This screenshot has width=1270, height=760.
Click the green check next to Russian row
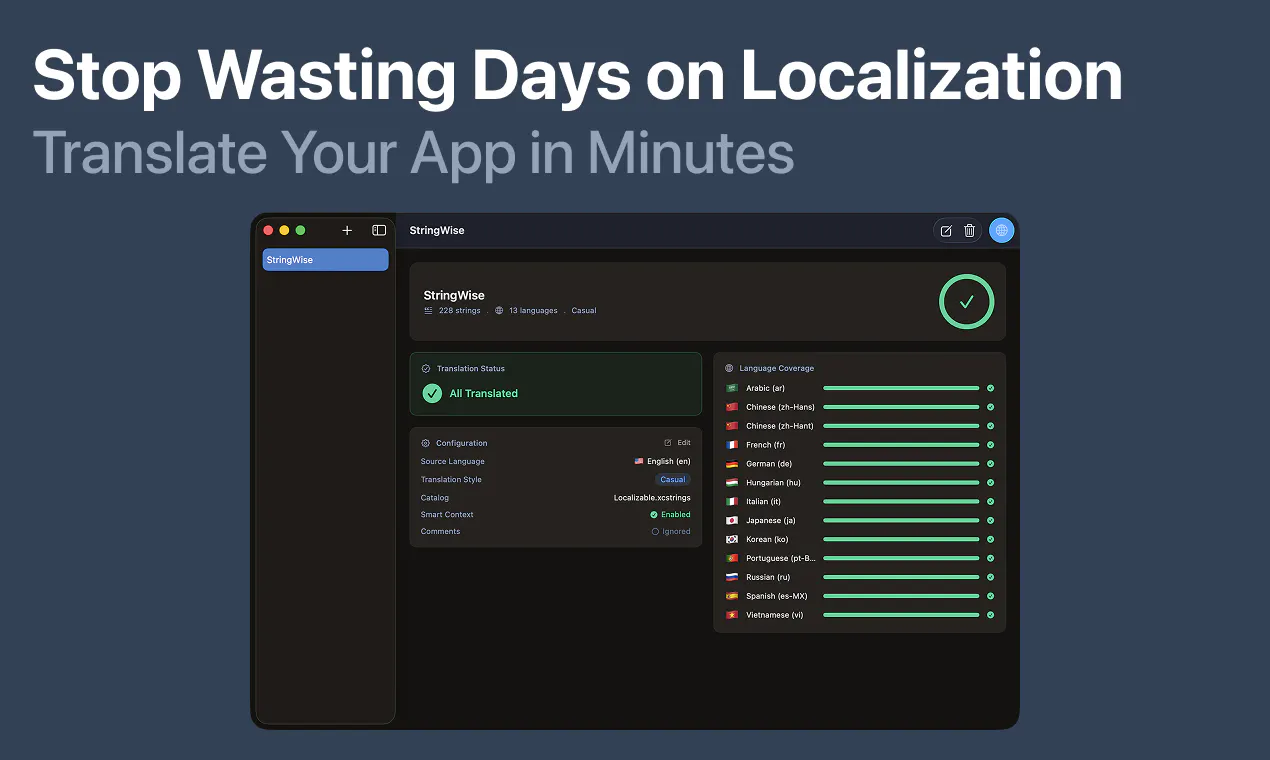pos(990,577)
